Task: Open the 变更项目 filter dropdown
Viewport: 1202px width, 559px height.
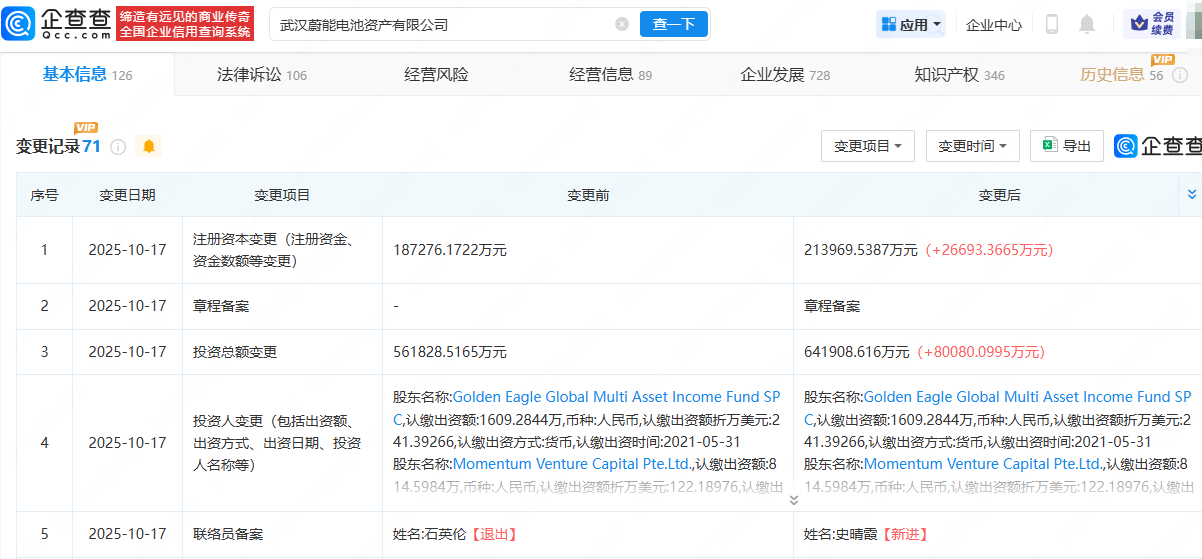Action: click(x=867, y=146)
